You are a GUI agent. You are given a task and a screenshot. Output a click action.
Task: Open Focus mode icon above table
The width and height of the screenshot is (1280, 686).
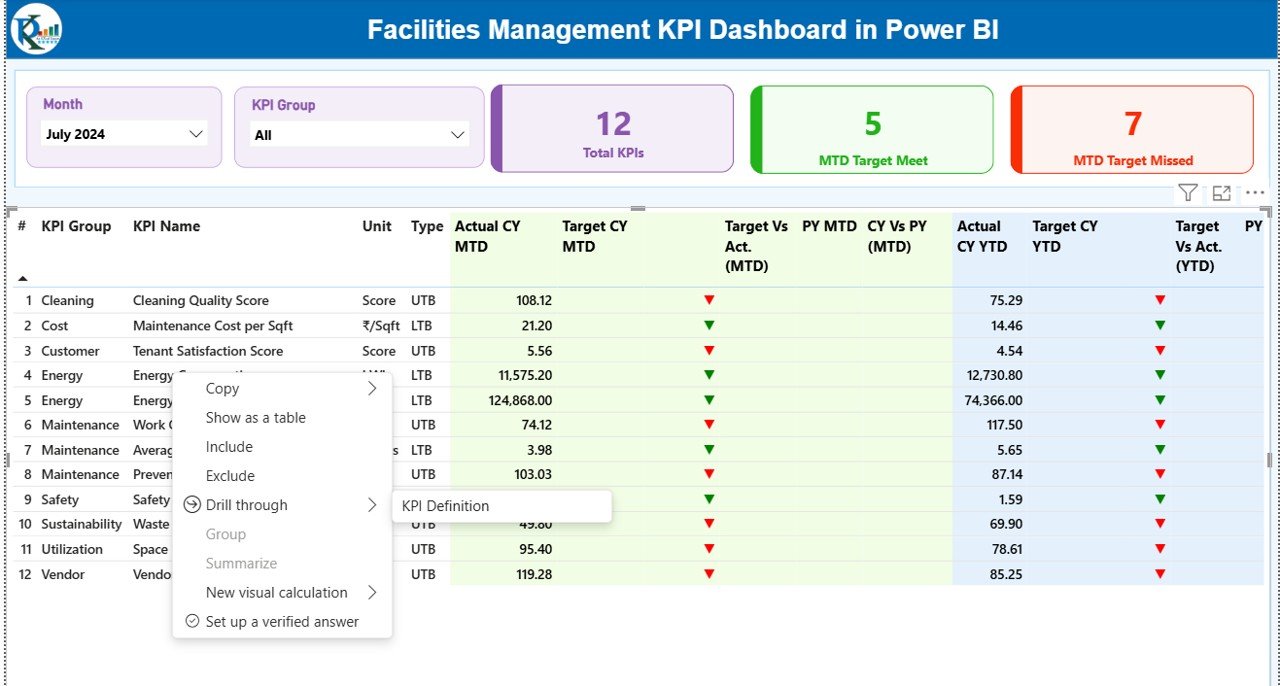(1221, 193)
